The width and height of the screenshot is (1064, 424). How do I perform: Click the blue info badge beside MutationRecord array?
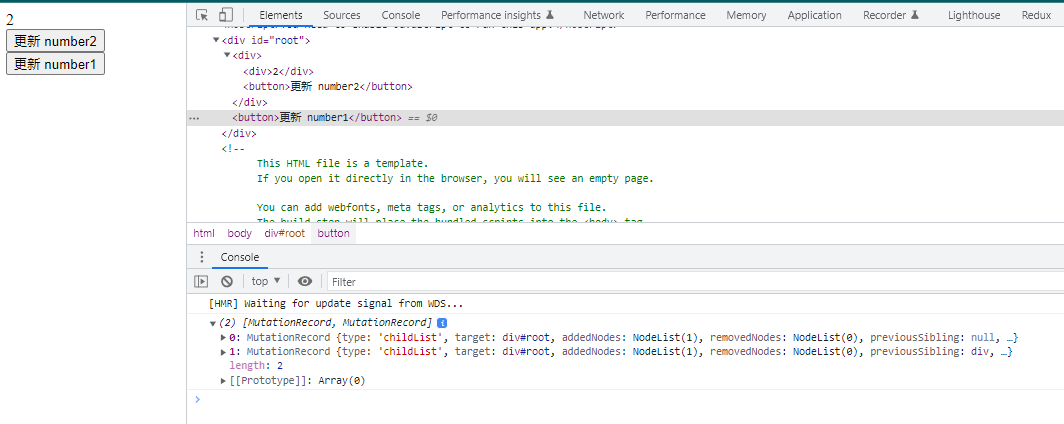(442, 323)
